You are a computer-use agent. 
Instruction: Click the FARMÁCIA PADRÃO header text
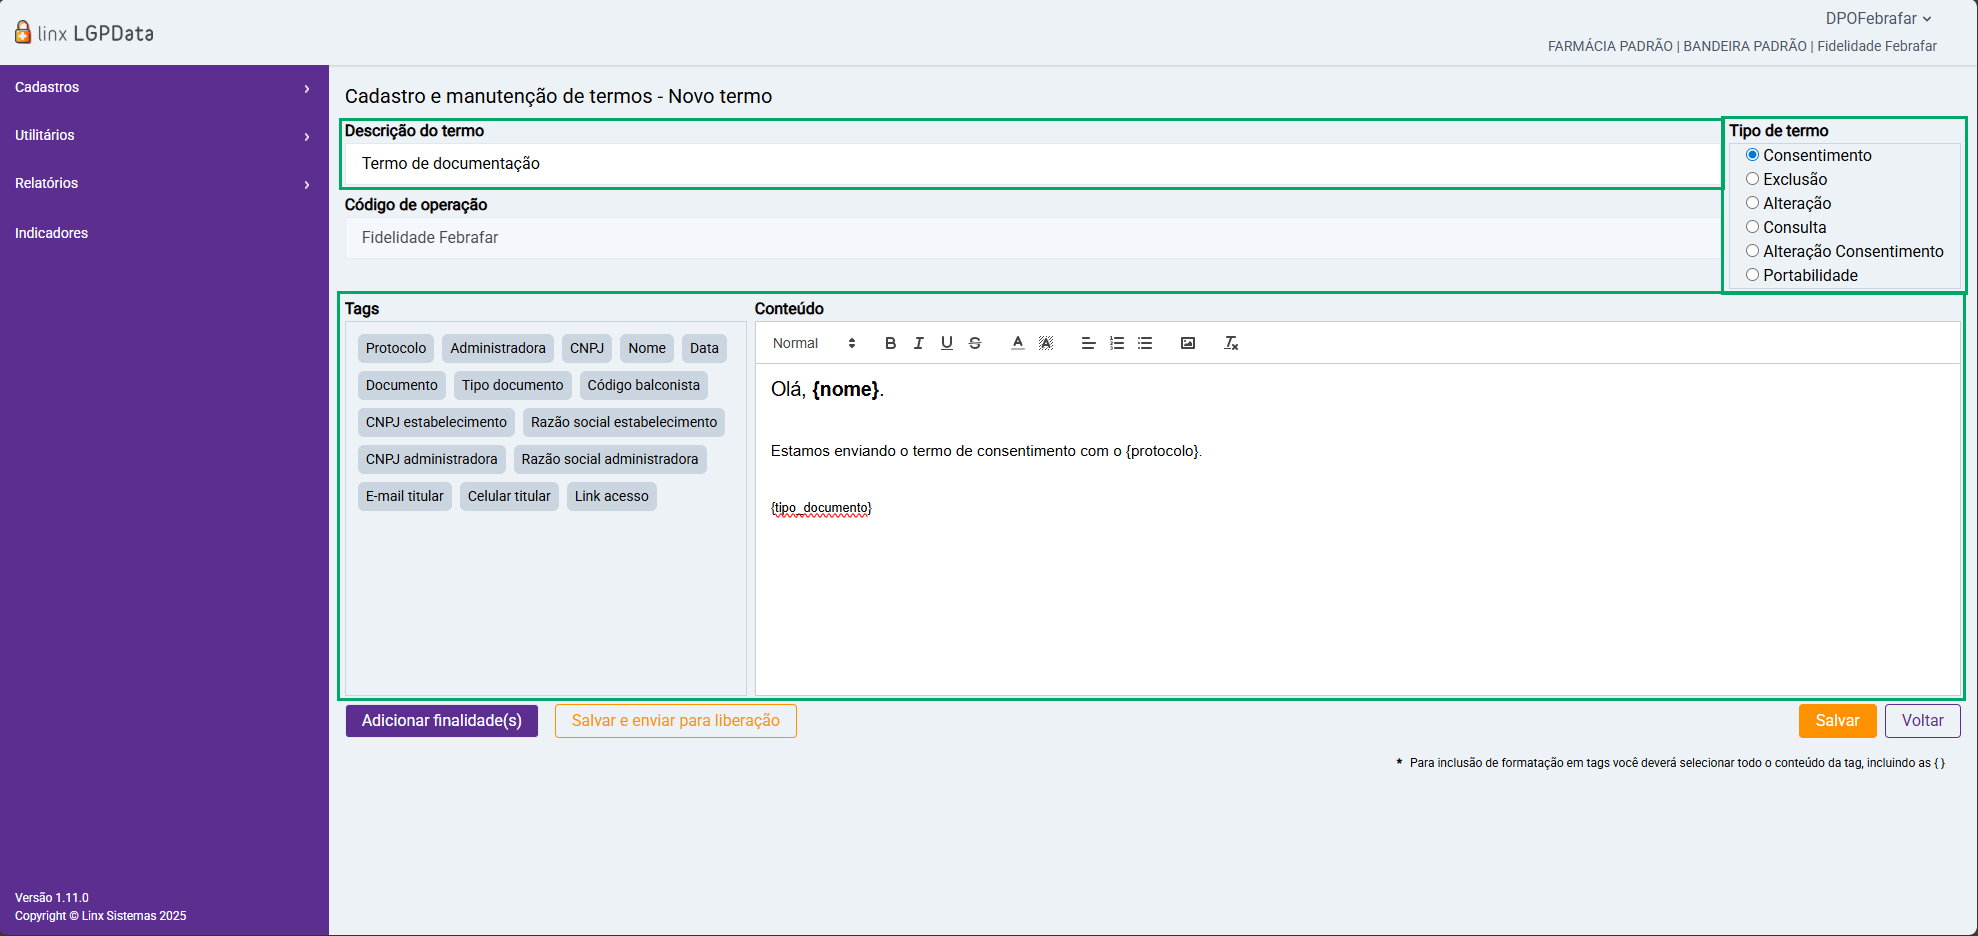1610,46
